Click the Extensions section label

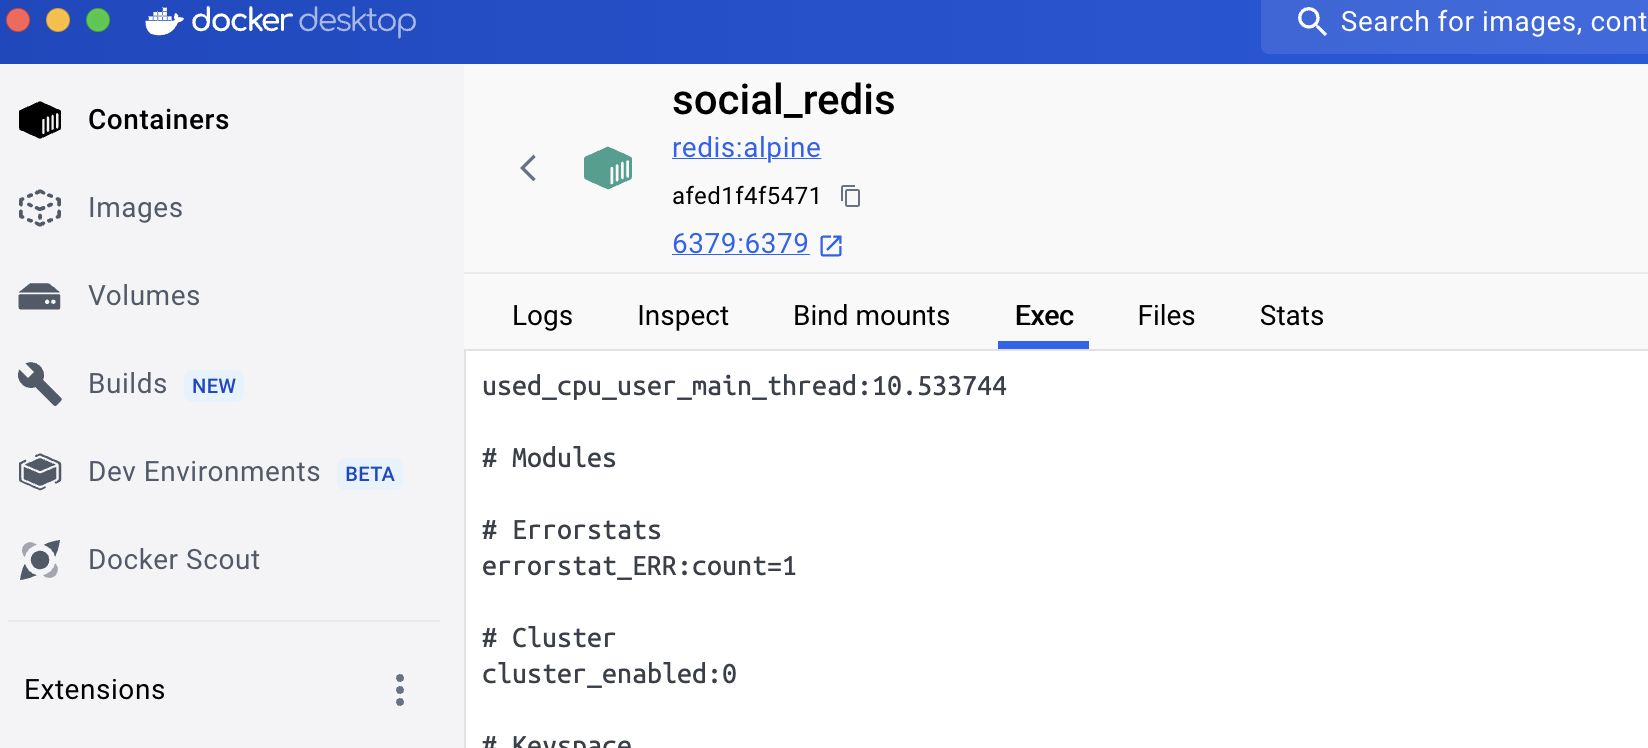pyautogui.click(x=95, y=690)
